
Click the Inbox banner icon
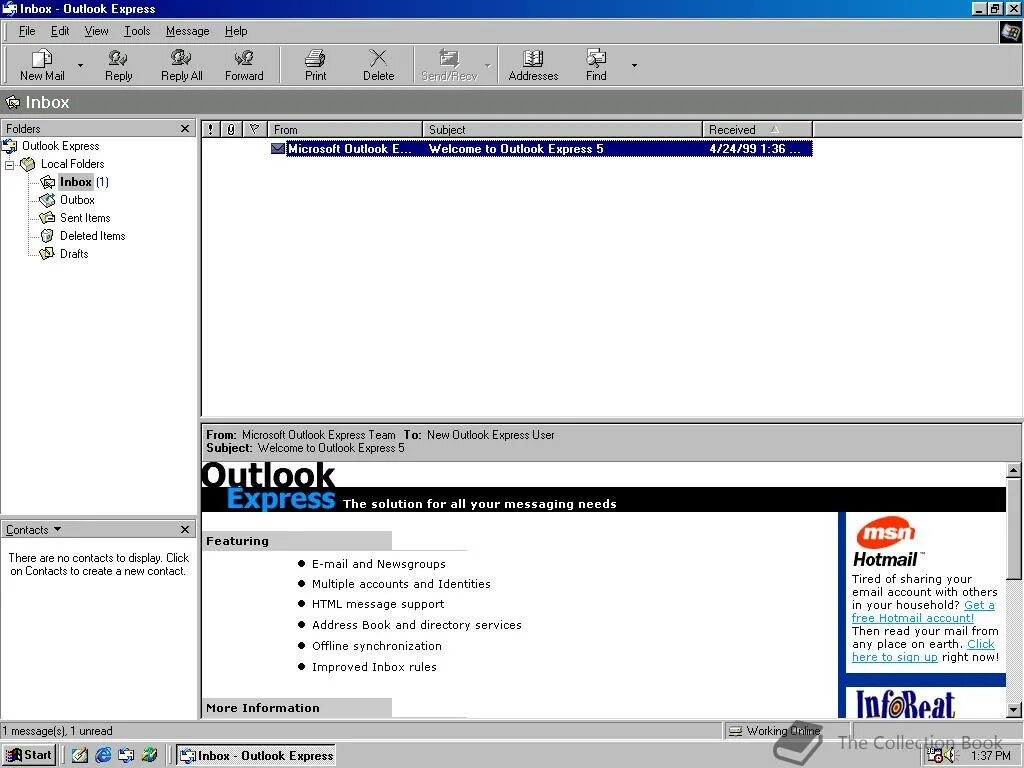13,103
